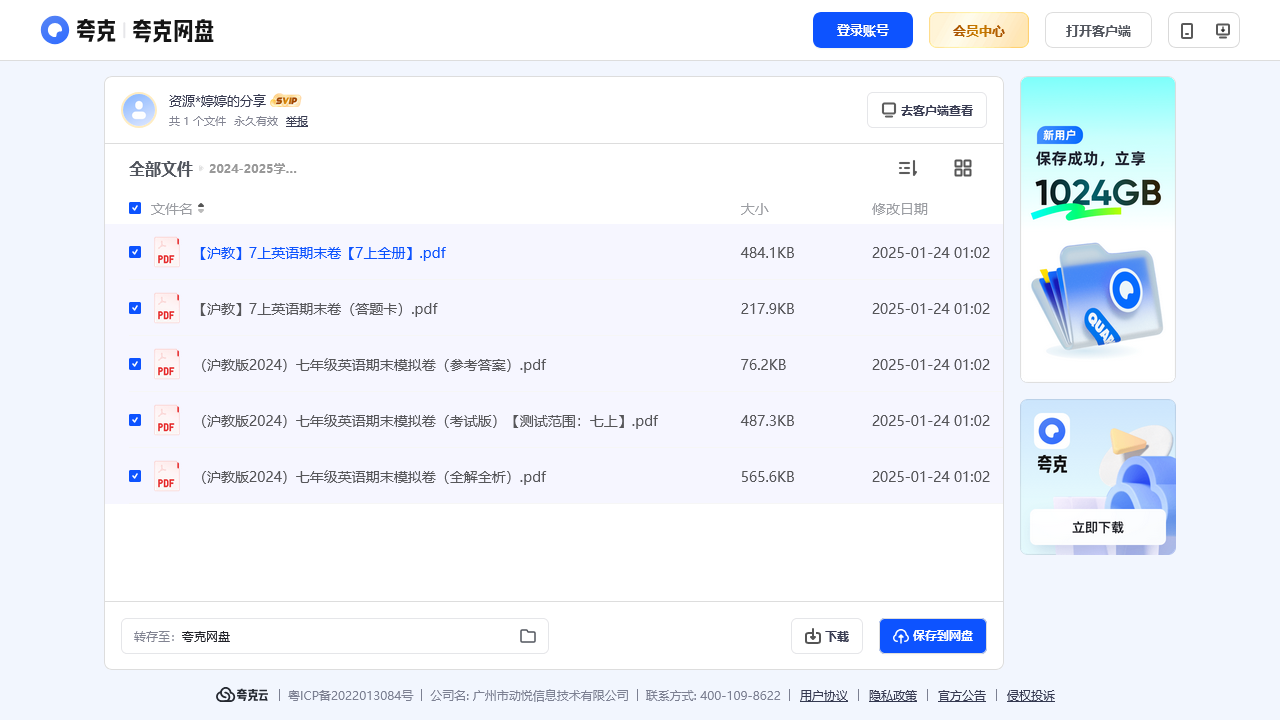Click 大小 column header

pos(754,209)
